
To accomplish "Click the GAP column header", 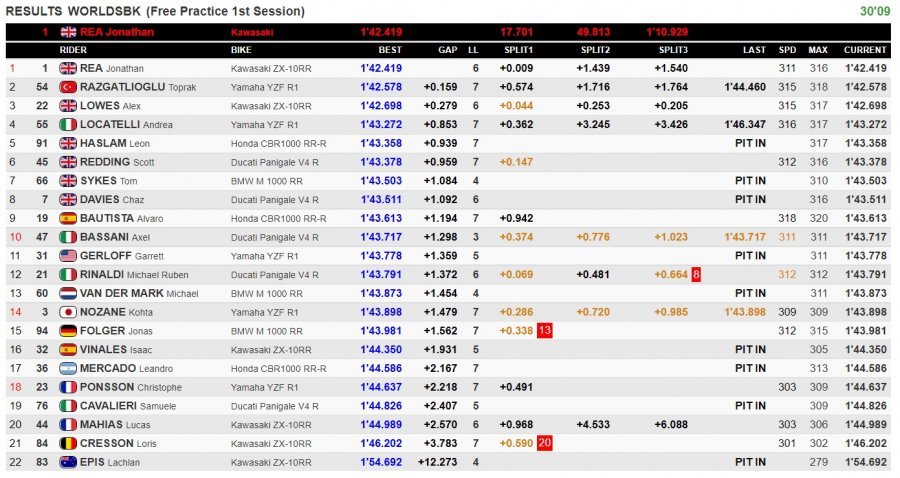I will pyautogui.click(x=448, y=50).
